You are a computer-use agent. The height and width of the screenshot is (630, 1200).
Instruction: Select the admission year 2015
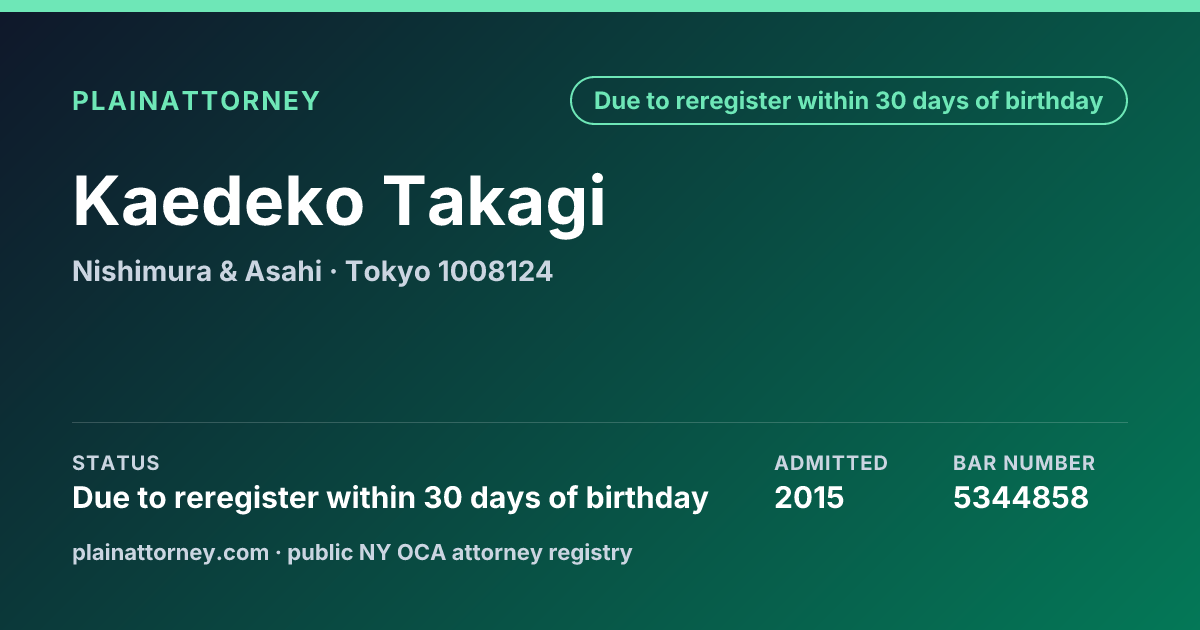[809, 498]
